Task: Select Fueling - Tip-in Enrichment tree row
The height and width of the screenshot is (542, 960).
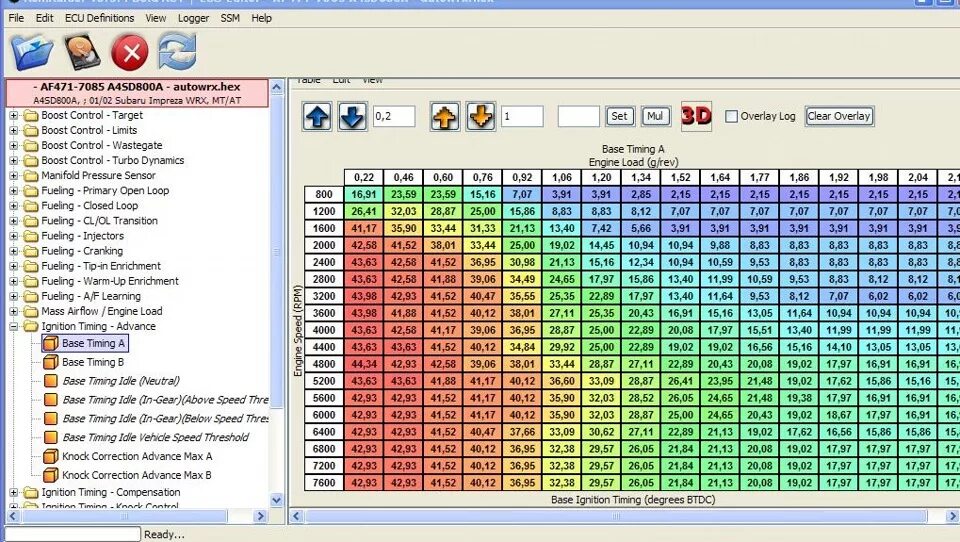Action: coord(100,266)
